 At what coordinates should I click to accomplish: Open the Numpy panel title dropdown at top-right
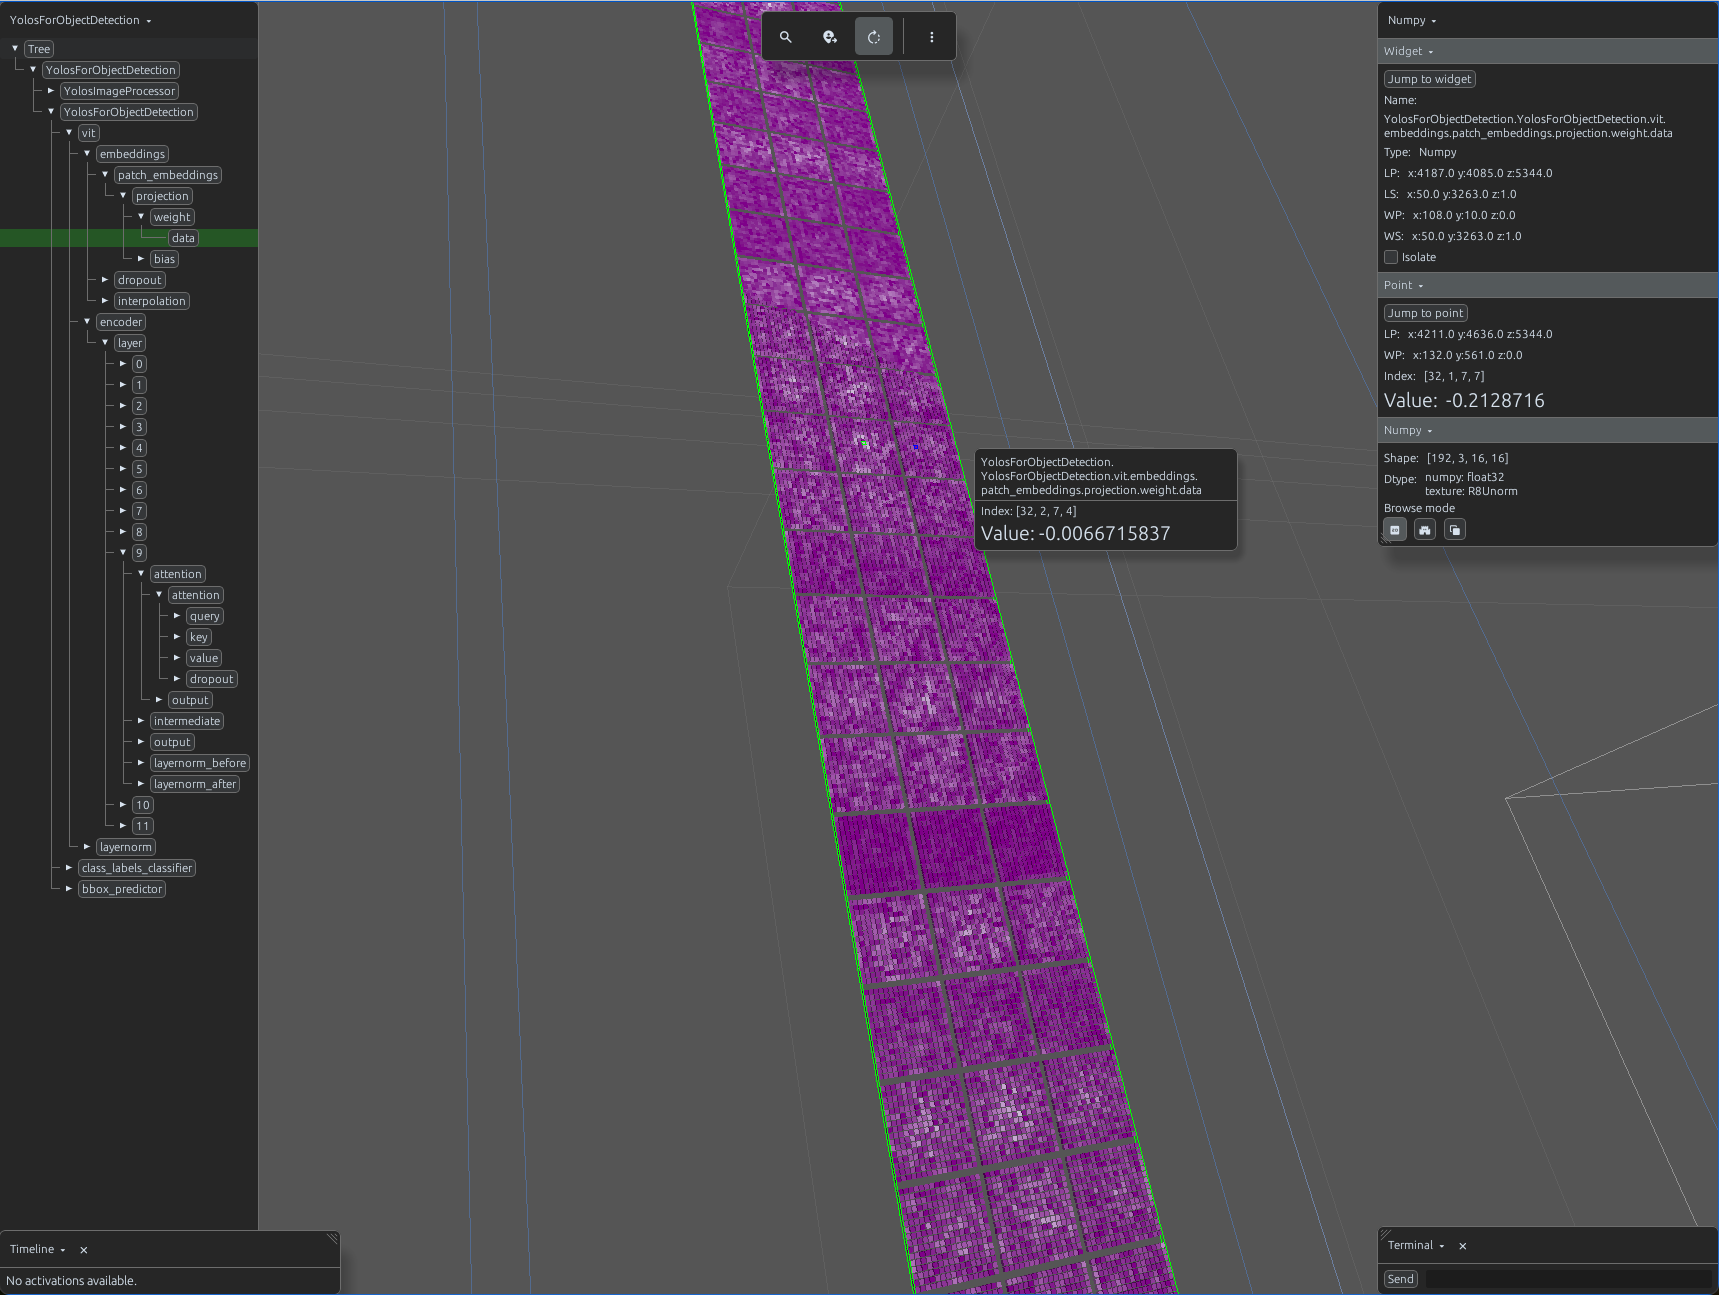tap(1412, 20)
